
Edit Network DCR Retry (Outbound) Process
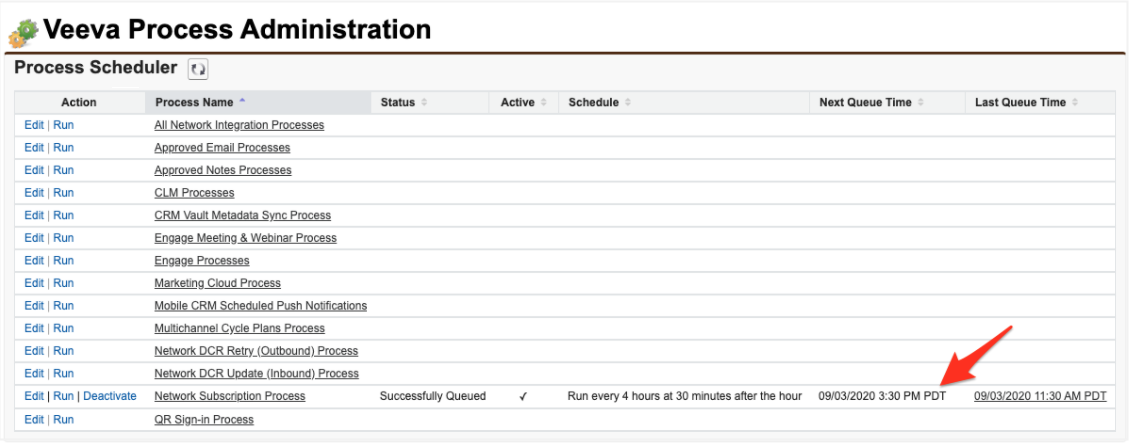[34, 351]
